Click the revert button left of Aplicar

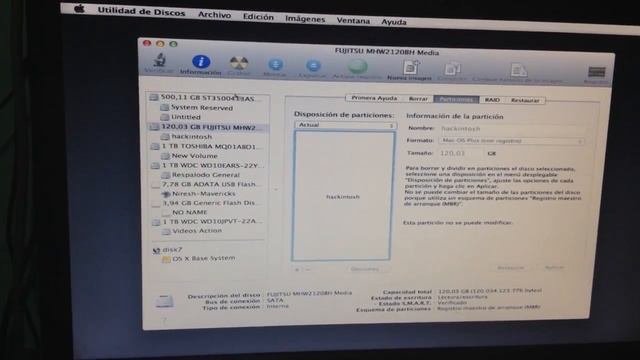511,268
